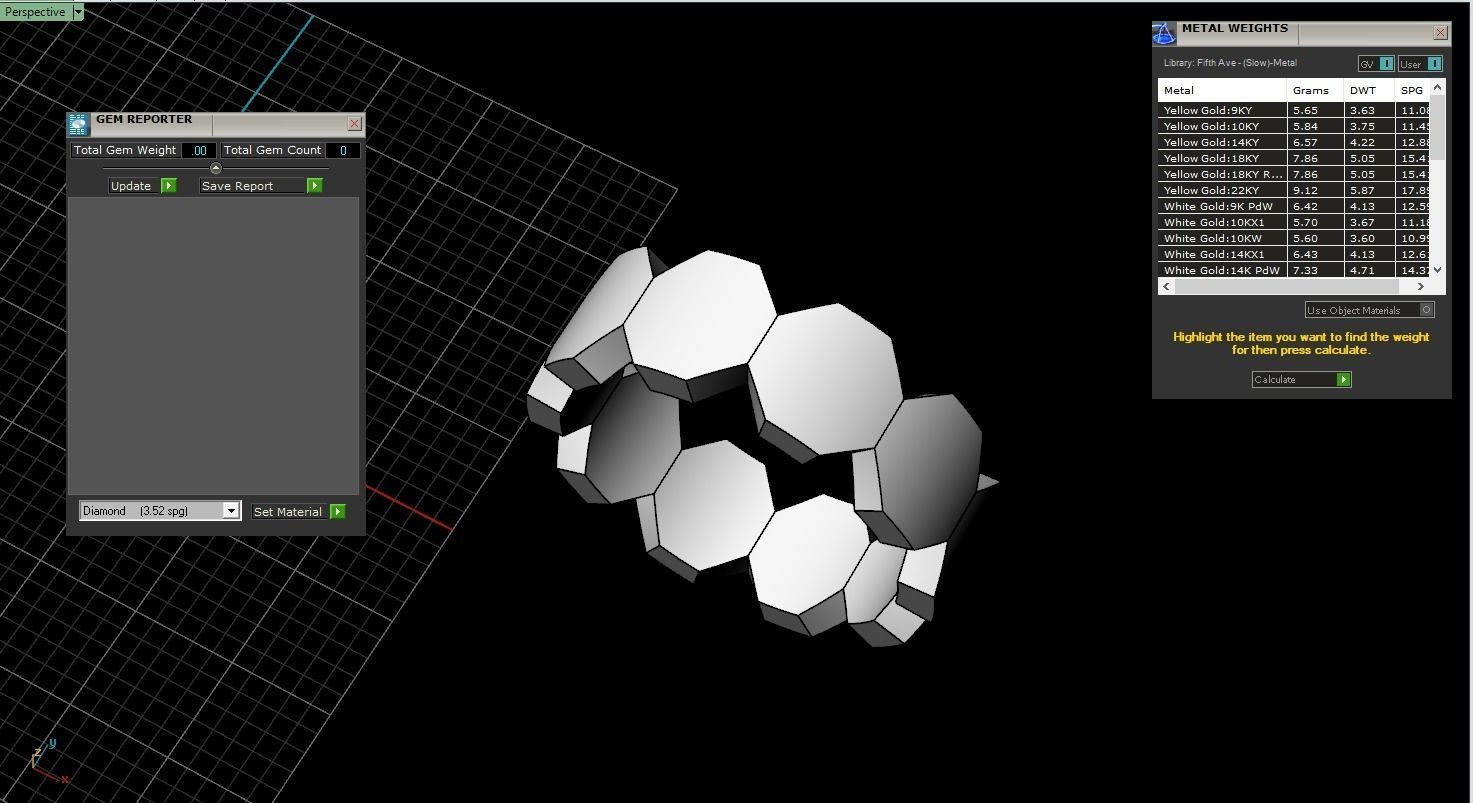
Task: Select the Yellow Gold:22KY row
Action: point(1294,190)
